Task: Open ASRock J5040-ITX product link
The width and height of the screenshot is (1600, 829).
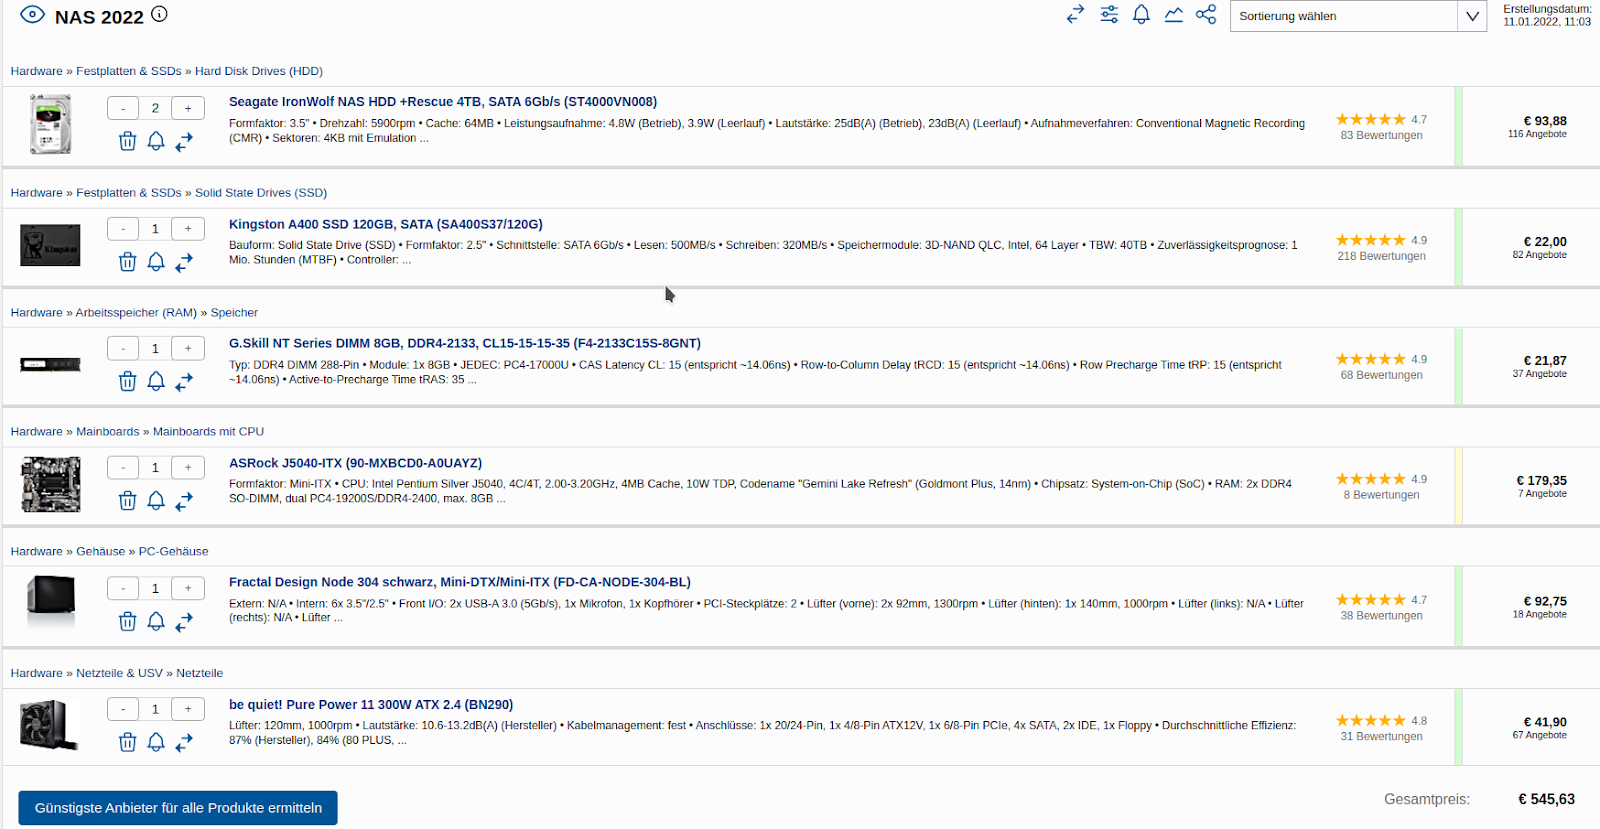Action: pyautogui.click(x=355, y=463)
